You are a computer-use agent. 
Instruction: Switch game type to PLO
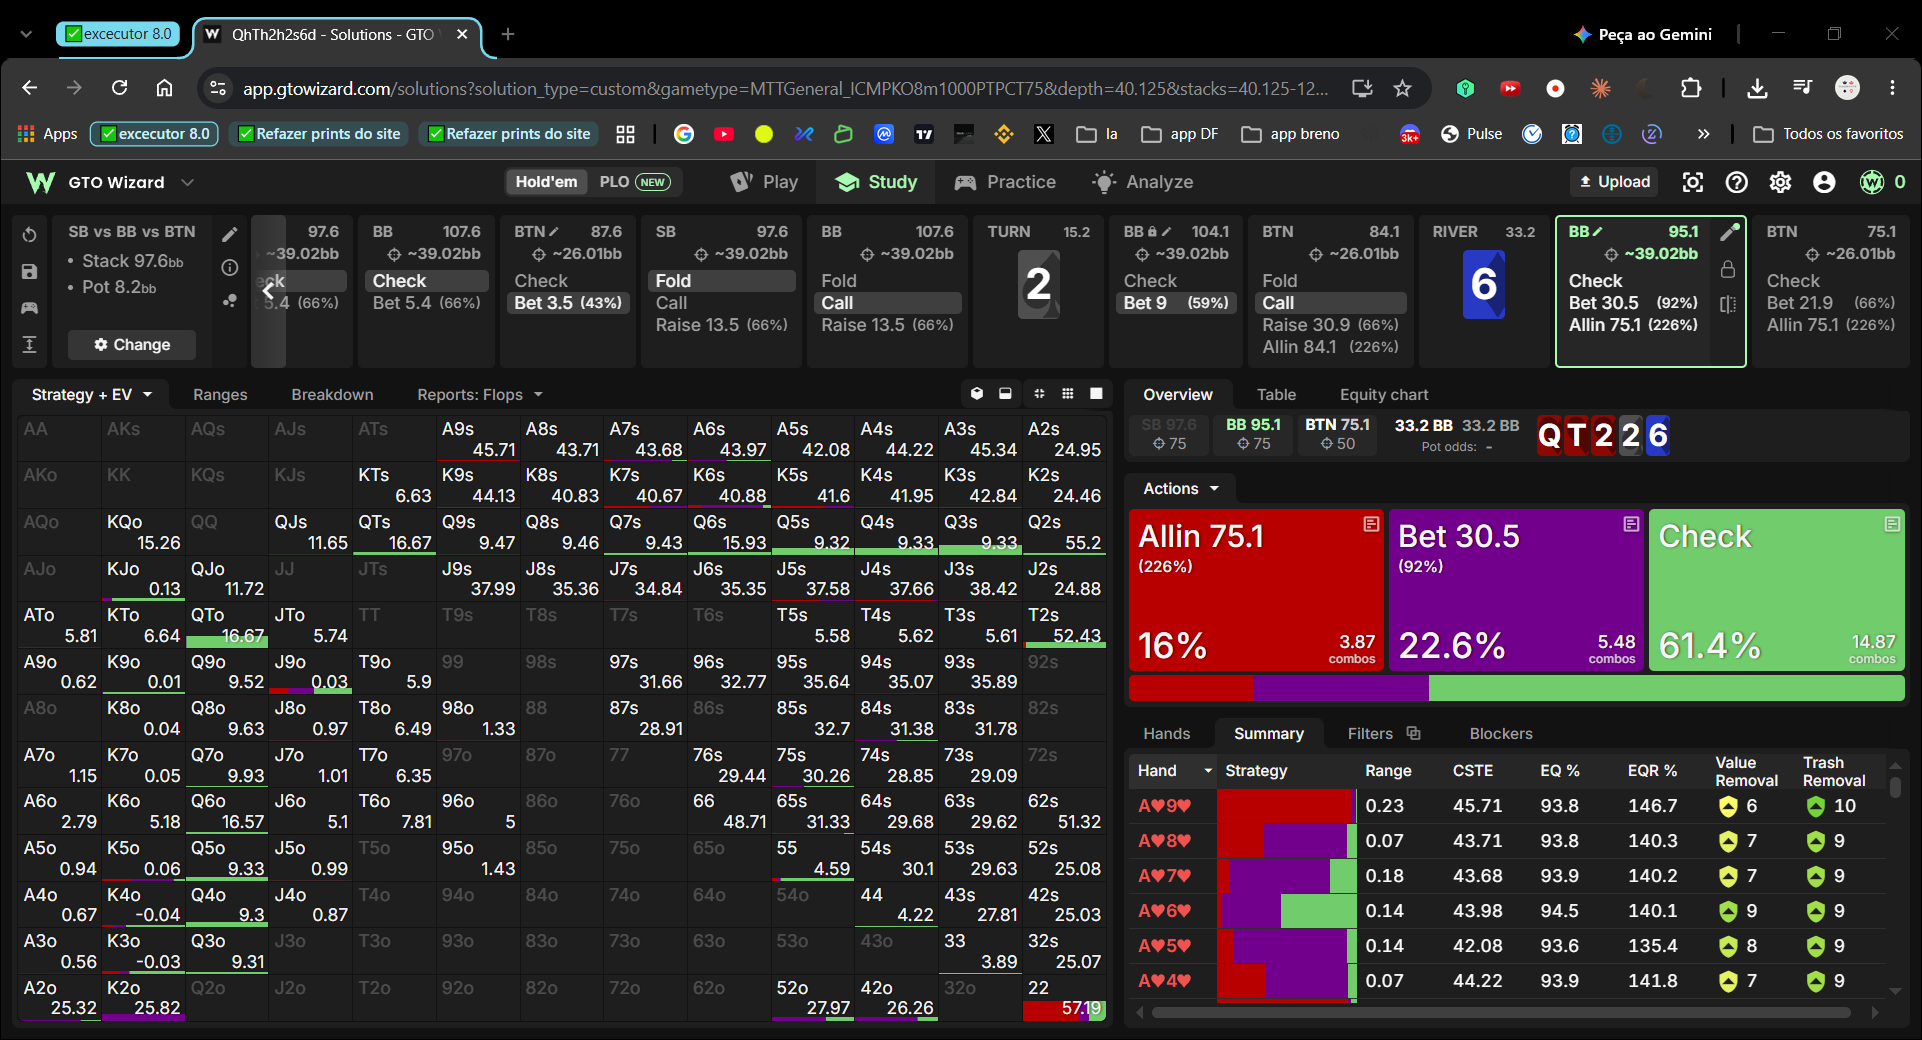pos(634,182)
